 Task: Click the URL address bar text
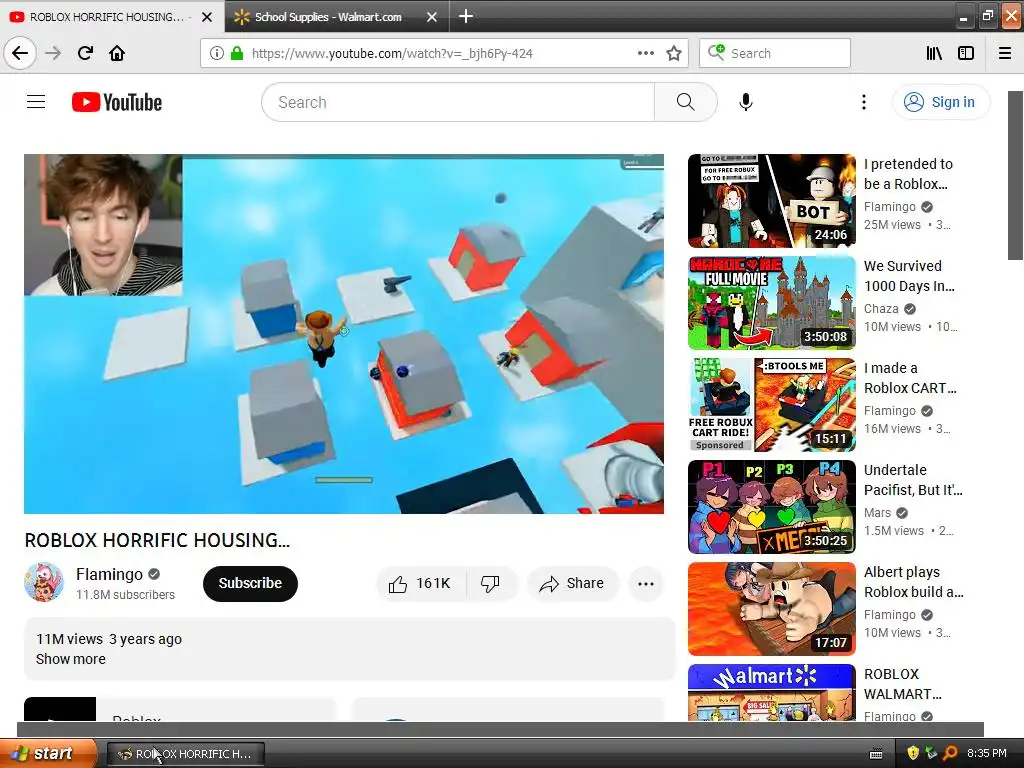point(392,54)
